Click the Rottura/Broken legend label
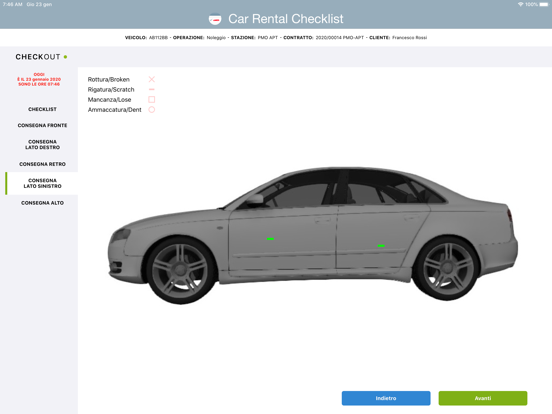The width and height of the screenshot is (552, 414). pyautogui.click(x=109, y=80)
